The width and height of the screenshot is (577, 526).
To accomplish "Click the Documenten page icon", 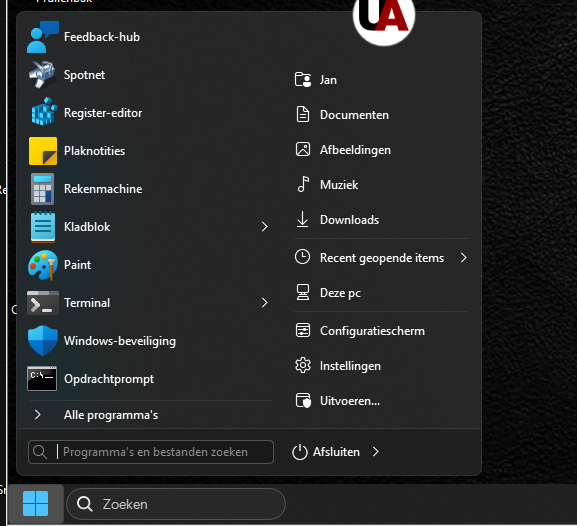I will [303, 114].
